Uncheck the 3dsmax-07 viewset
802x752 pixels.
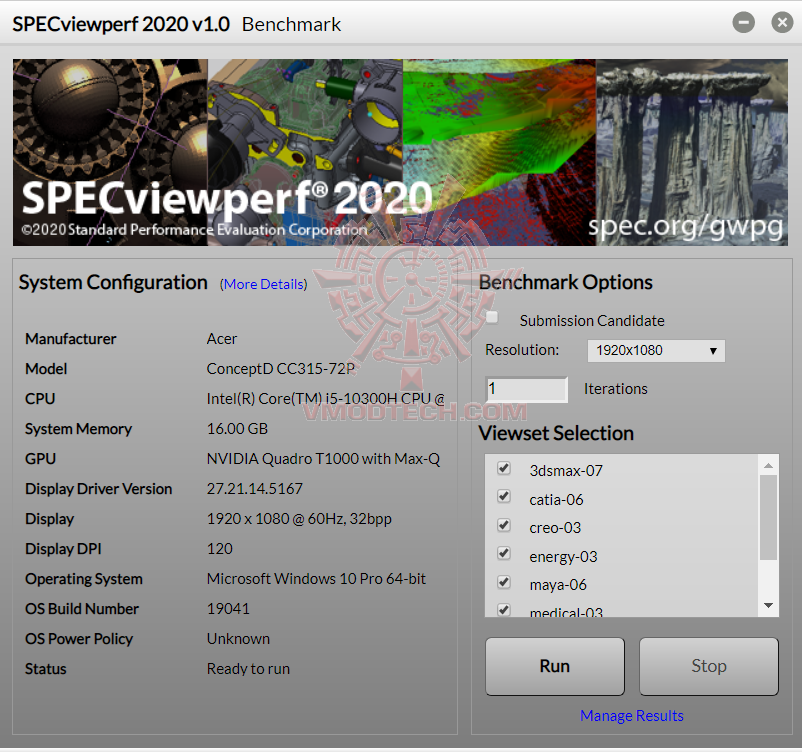click(503, 468)
